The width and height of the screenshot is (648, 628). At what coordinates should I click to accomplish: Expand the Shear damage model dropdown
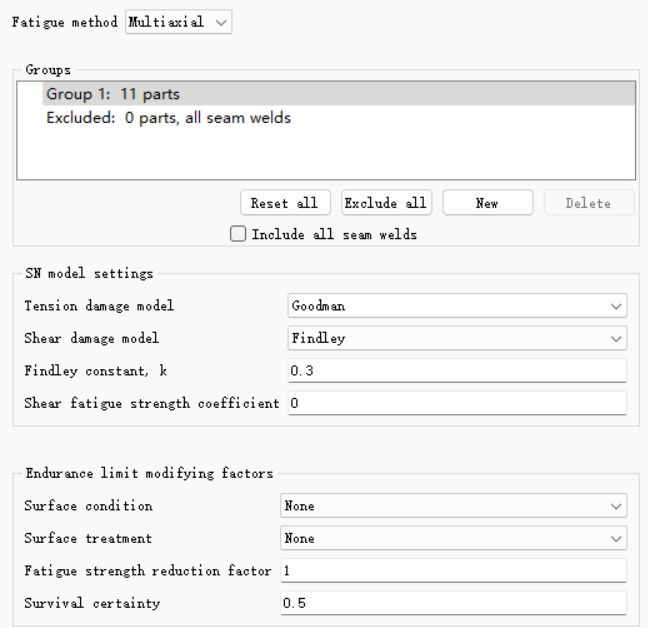[x=457, y=338]
